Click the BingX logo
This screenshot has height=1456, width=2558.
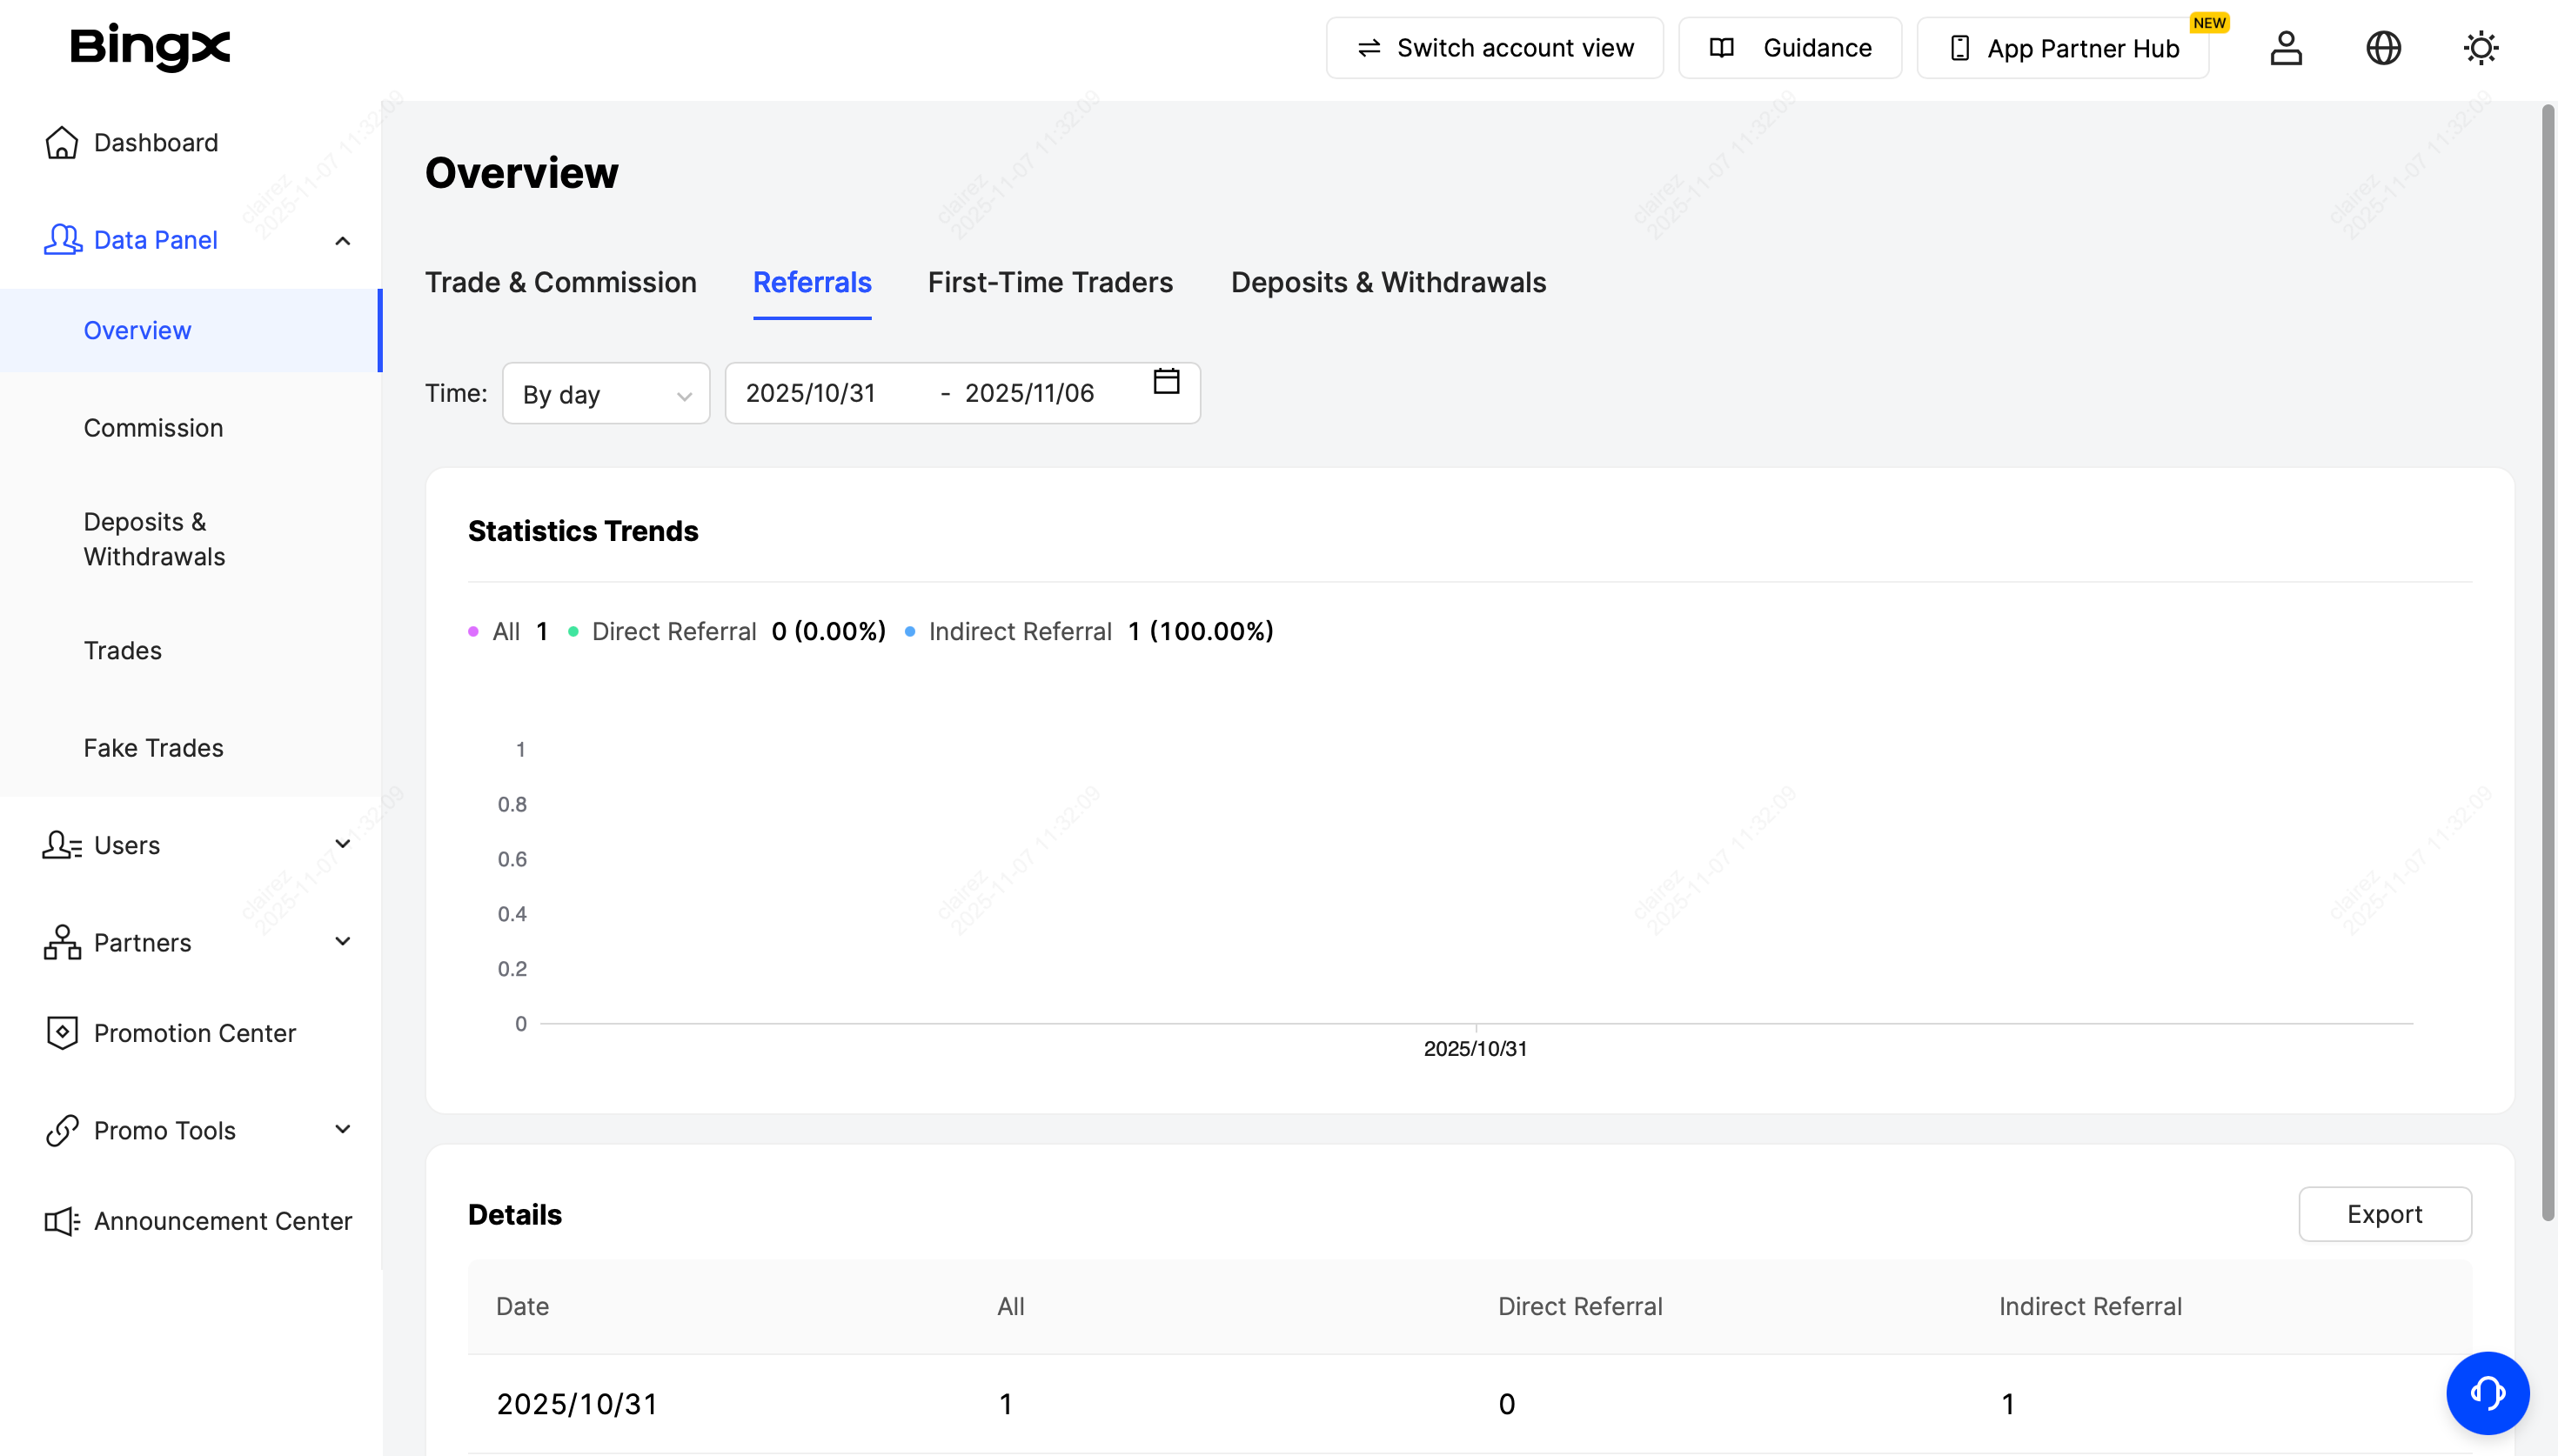[x=150, y=47]
